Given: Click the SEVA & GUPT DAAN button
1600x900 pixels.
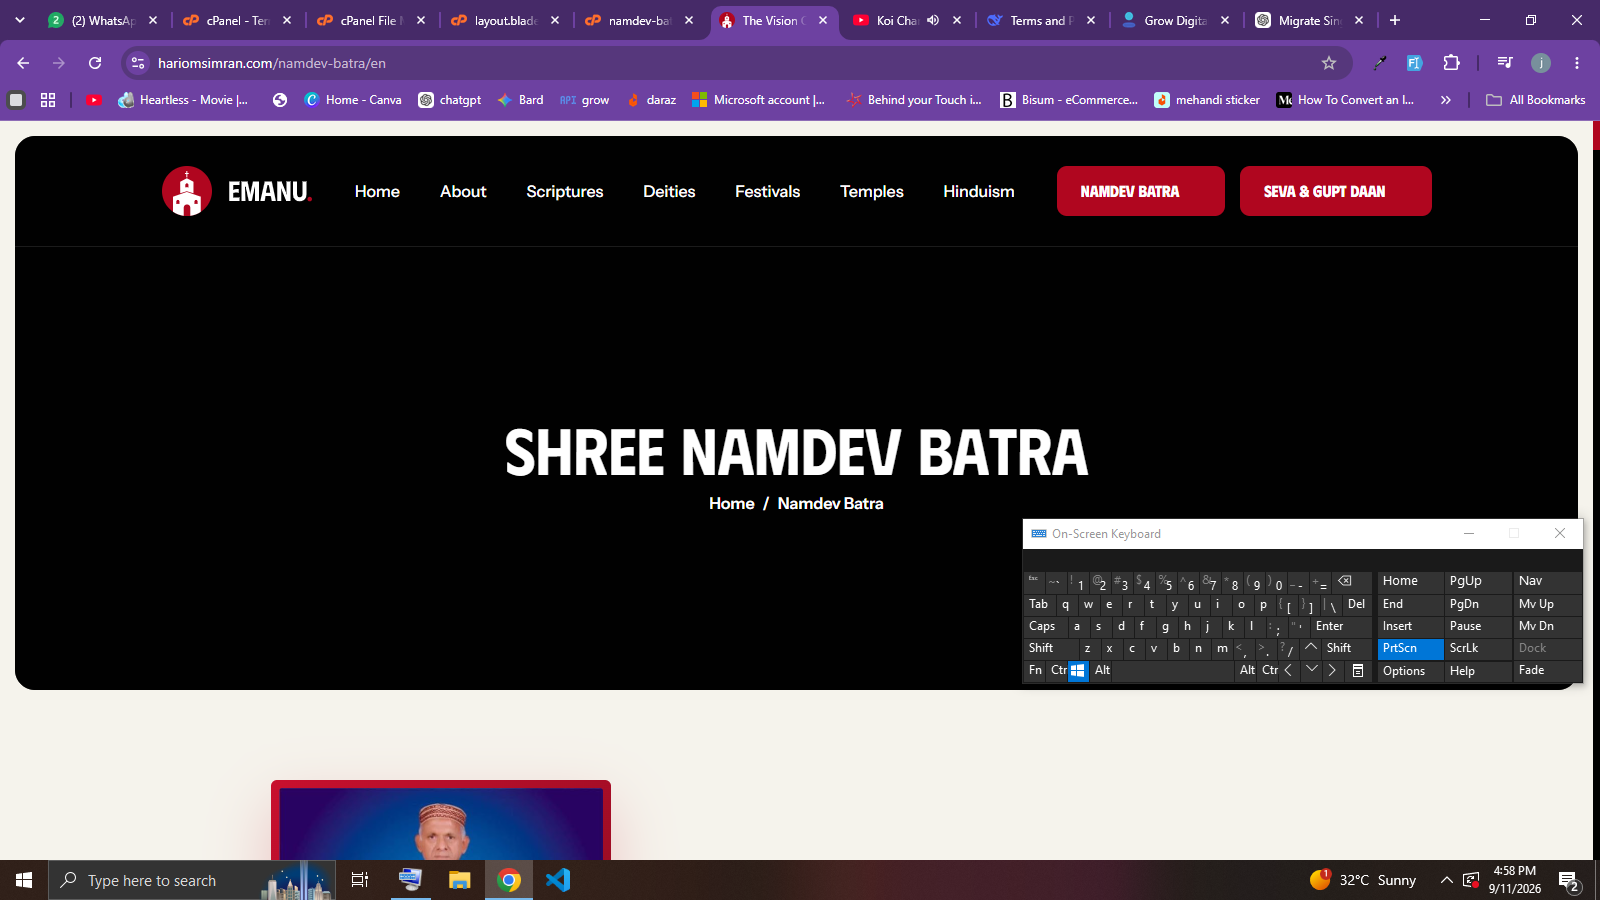Looking at the screenshot, I should coord(1335,191).
